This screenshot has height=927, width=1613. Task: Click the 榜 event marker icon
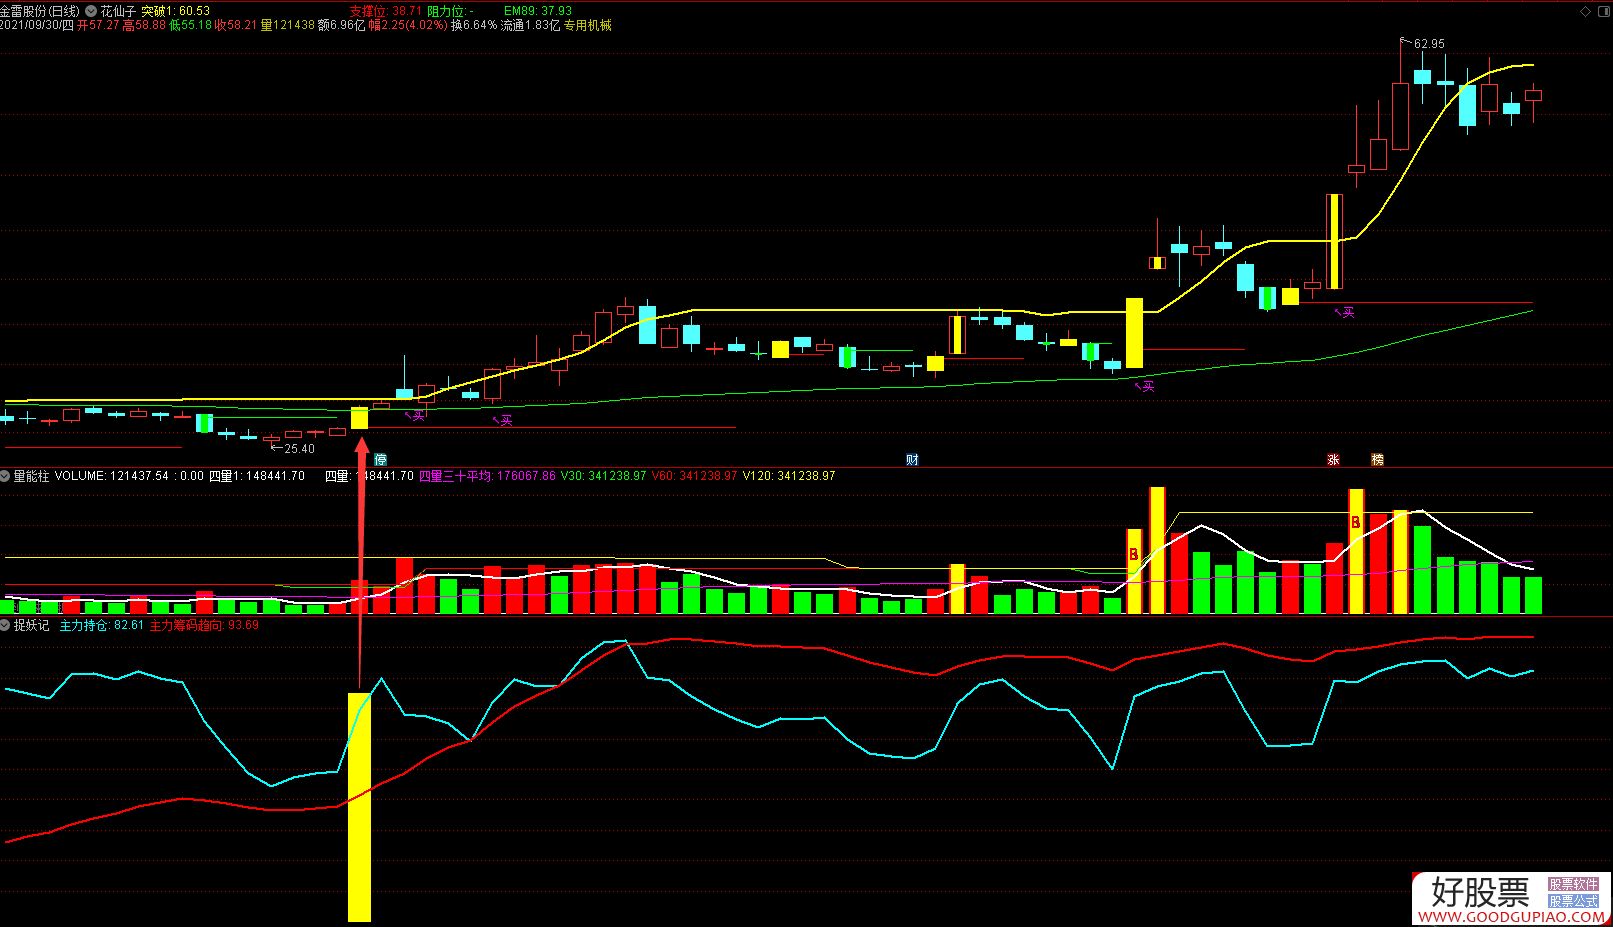[x=1378, y=460]
